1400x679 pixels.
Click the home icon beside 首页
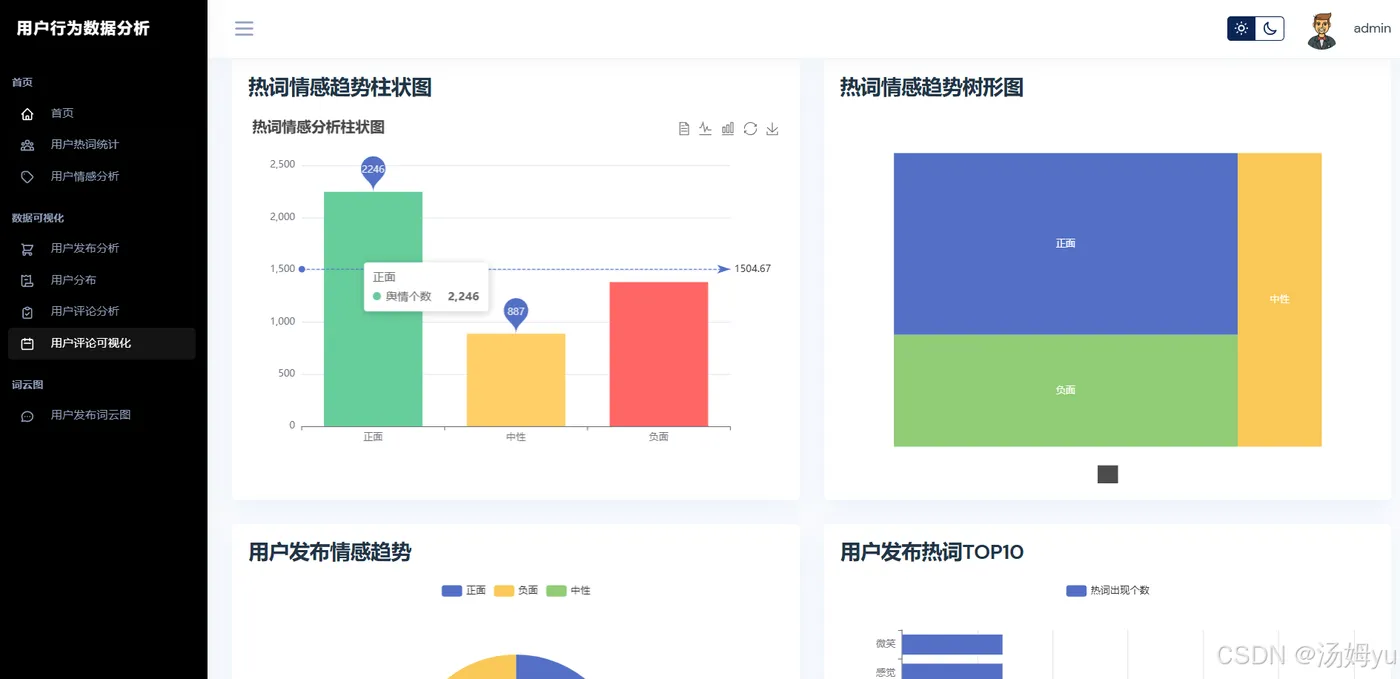(x=28, y=114)
